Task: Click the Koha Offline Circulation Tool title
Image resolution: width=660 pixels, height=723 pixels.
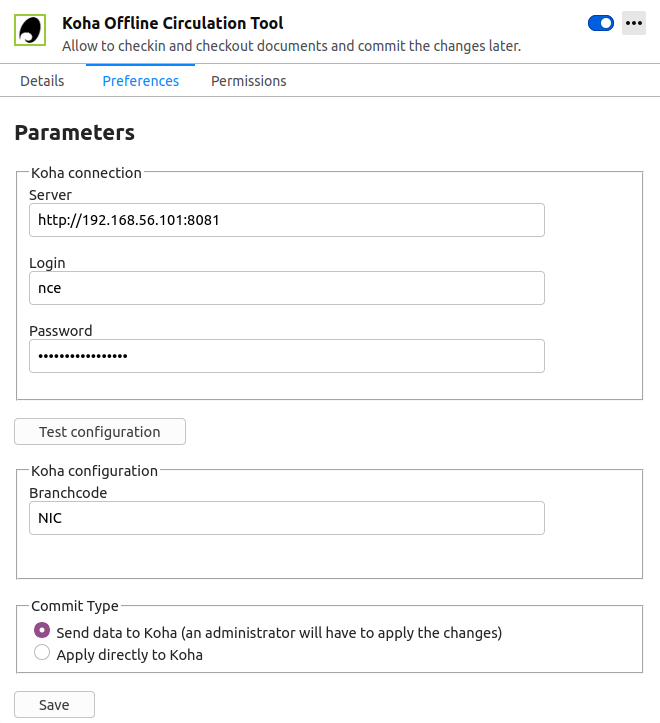Action: pyautogui.click(x=172, y=23)
